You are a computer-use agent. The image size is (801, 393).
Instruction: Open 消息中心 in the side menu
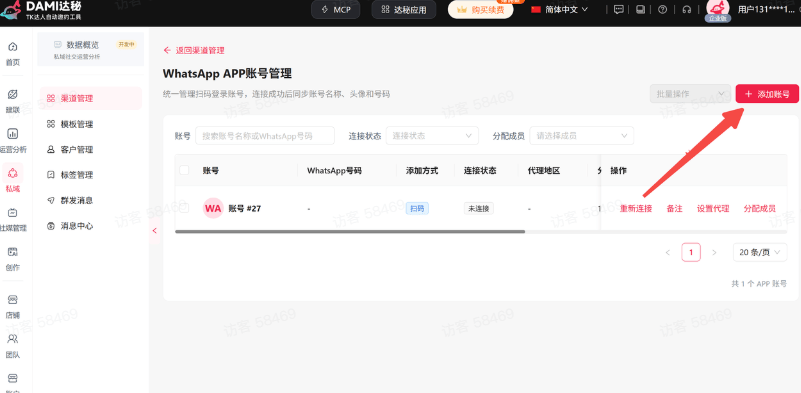tap(90, 226)
